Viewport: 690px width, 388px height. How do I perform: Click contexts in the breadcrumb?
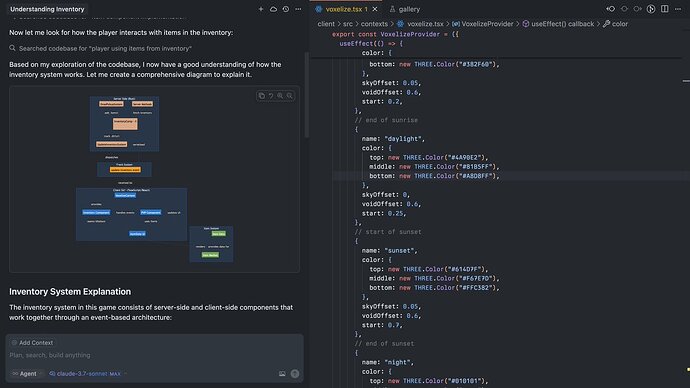(374, 24)
